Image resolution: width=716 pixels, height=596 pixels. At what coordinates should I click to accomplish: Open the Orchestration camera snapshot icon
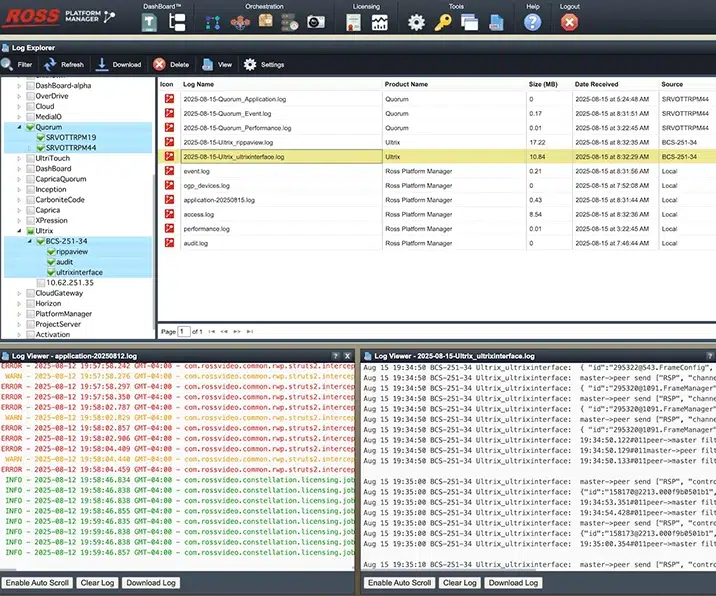pyautogui.click(x=316, y=22)
